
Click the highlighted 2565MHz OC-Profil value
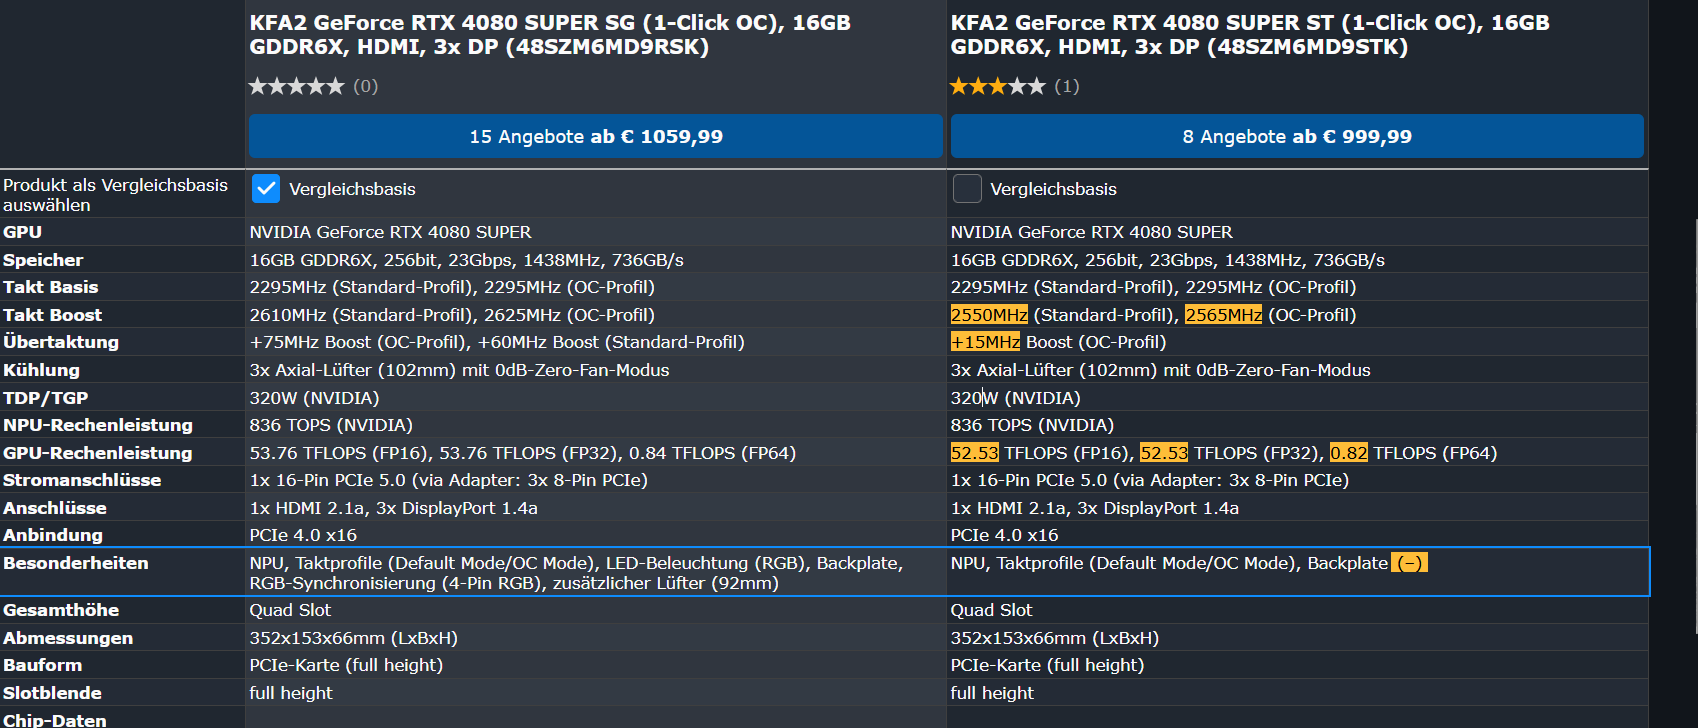pos(1223,315)
